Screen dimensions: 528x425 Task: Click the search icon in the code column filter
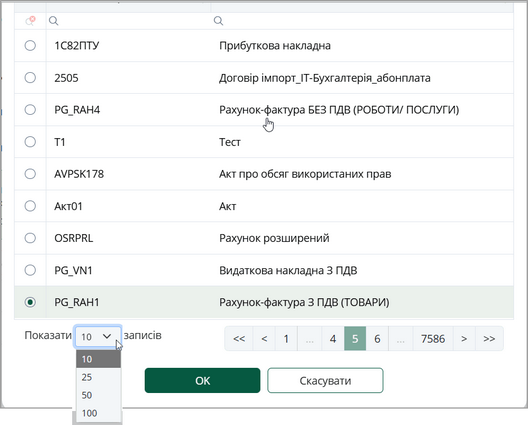point(53,21)
